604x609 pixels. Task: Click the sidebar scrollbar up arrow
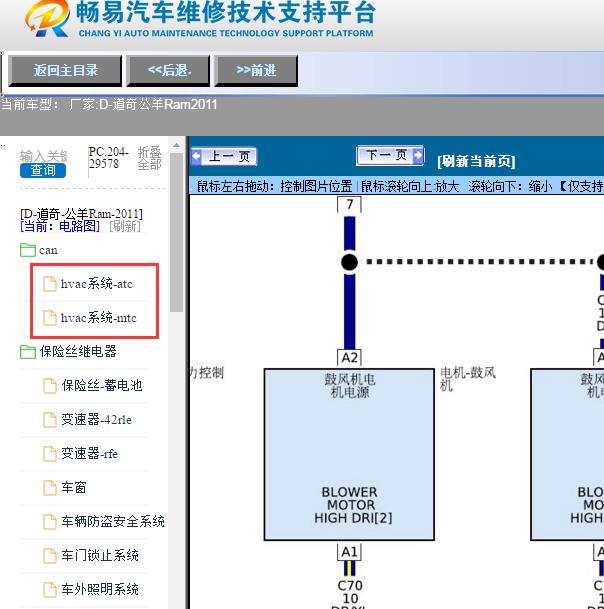pyautogui.click(x=176, y=145)
